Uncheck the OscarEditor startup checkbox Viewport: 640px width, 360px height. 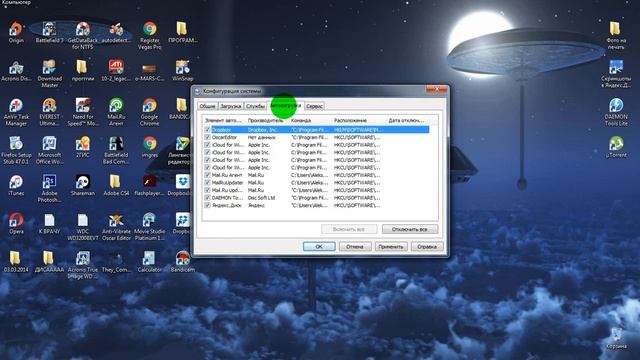207,137
